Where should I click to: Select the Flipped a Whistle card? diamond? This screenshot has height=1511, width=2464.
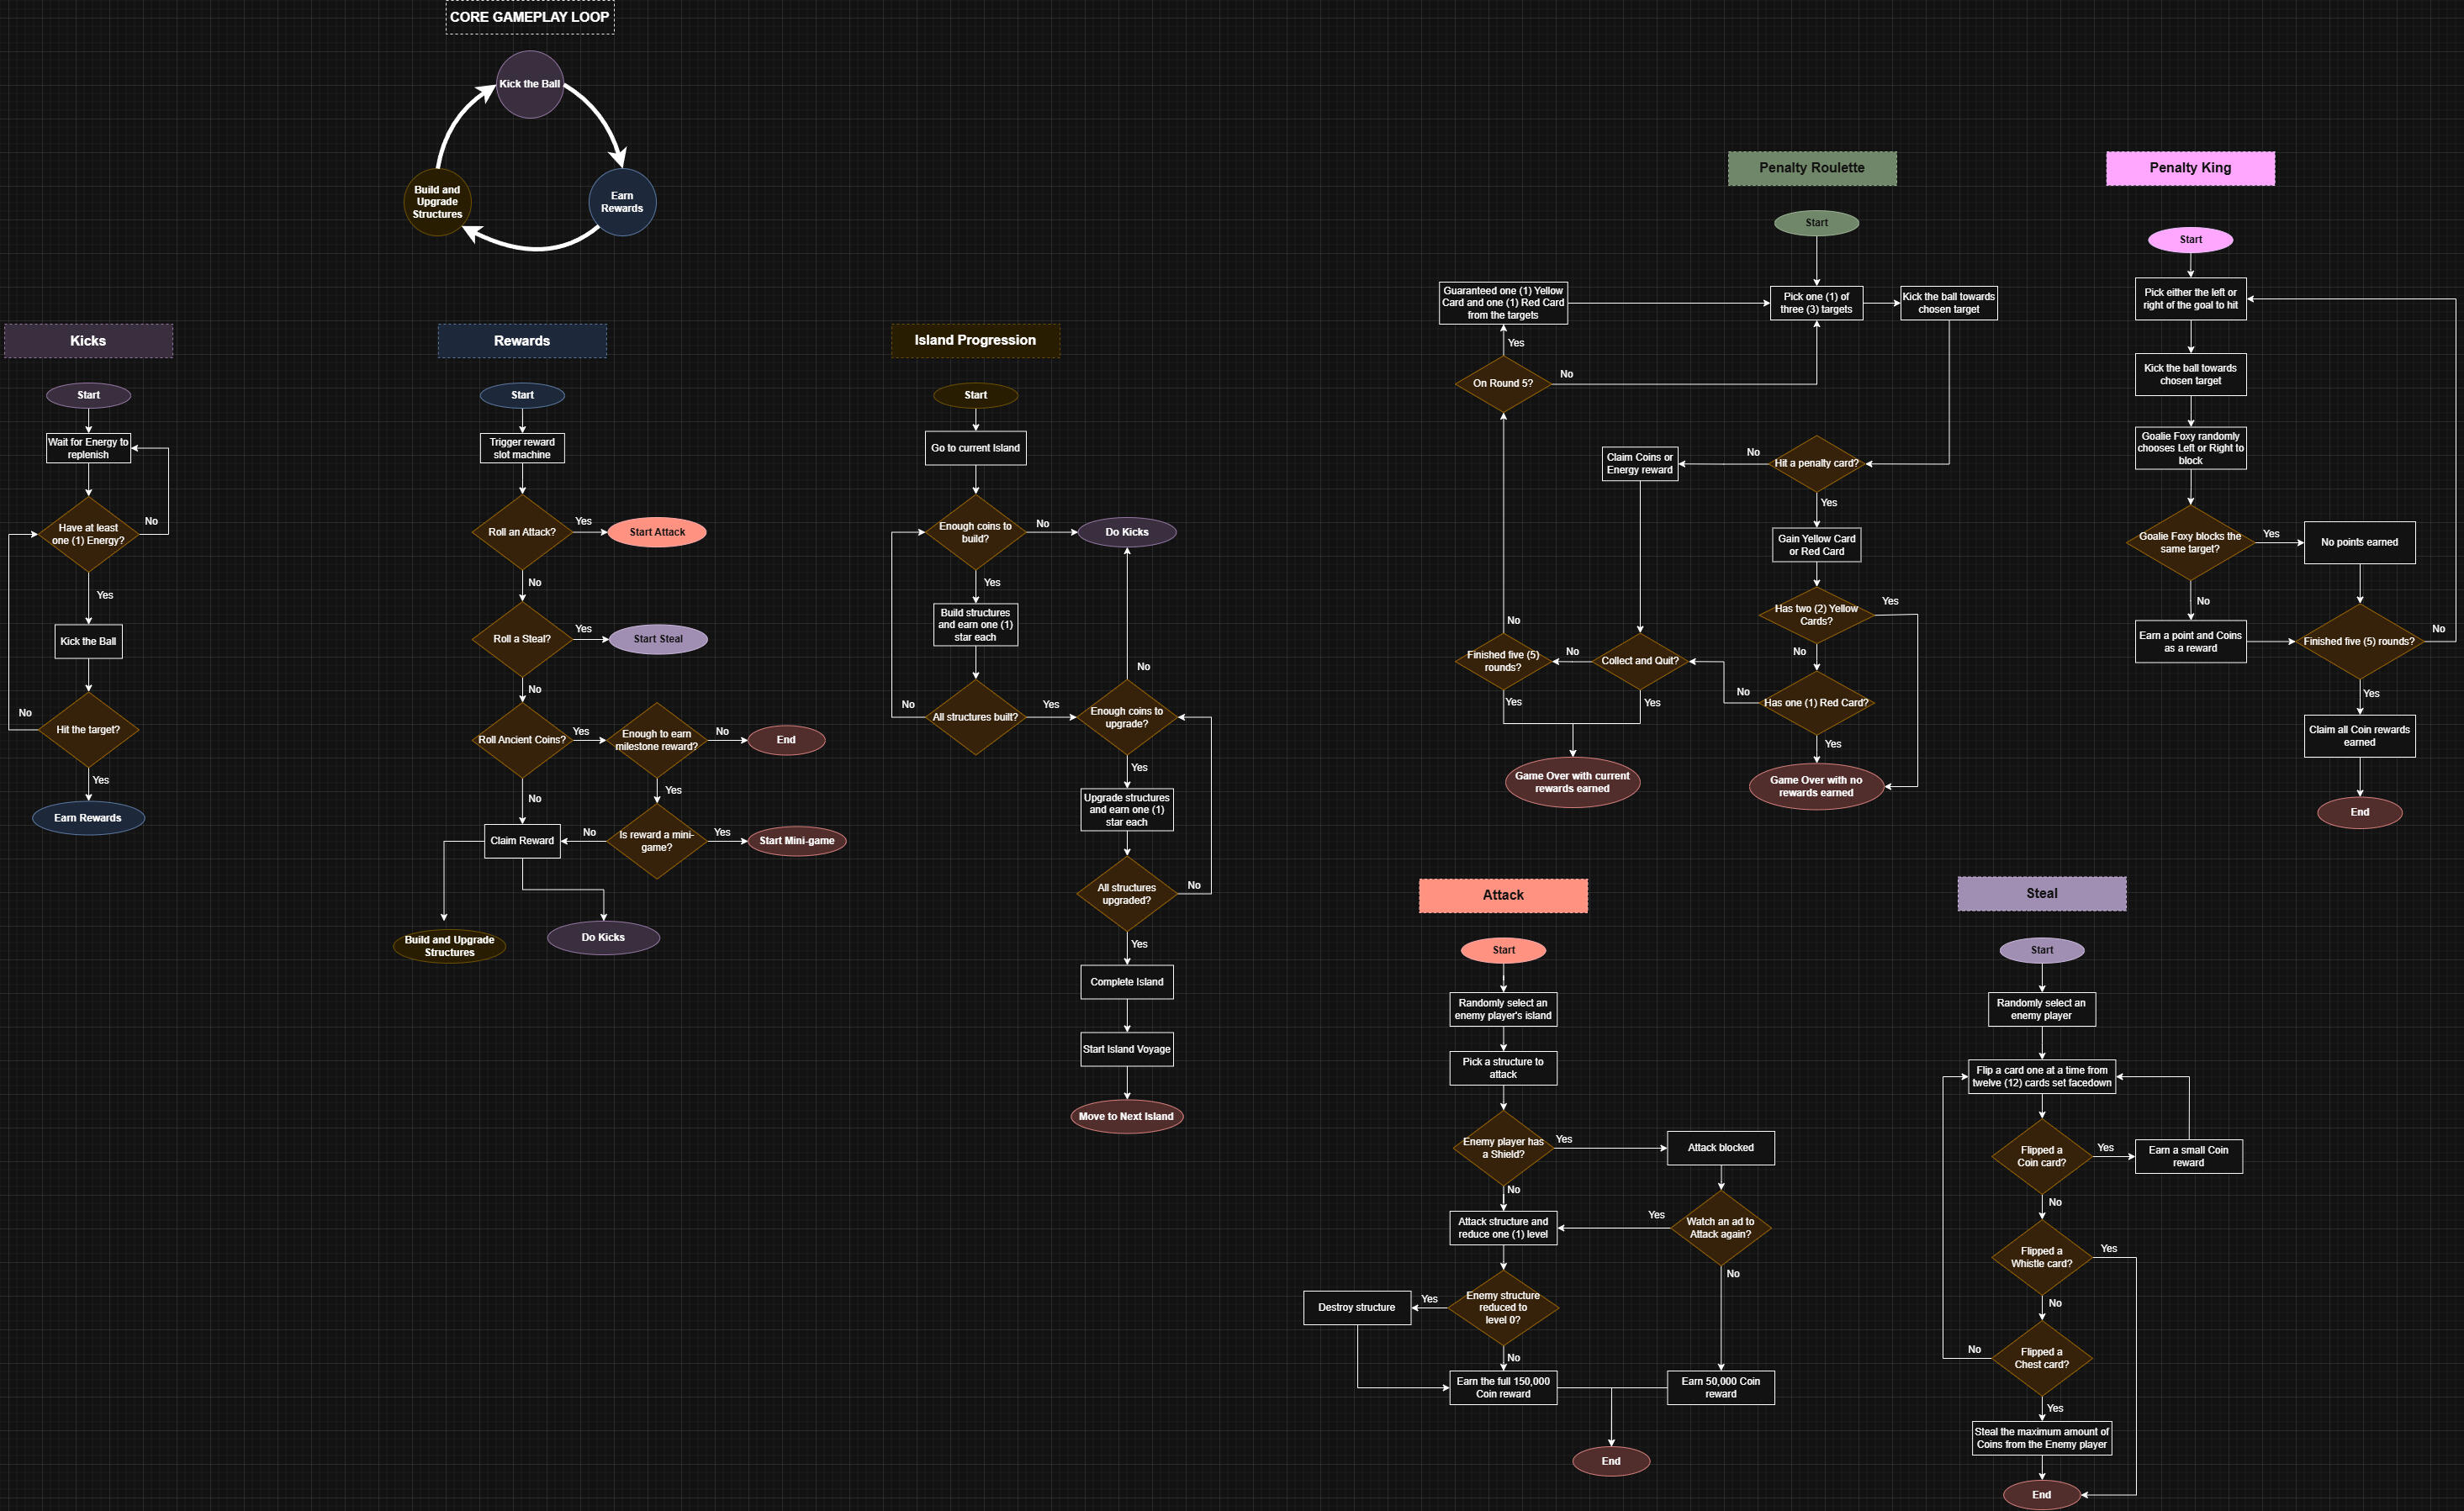coord(2041,1258)
